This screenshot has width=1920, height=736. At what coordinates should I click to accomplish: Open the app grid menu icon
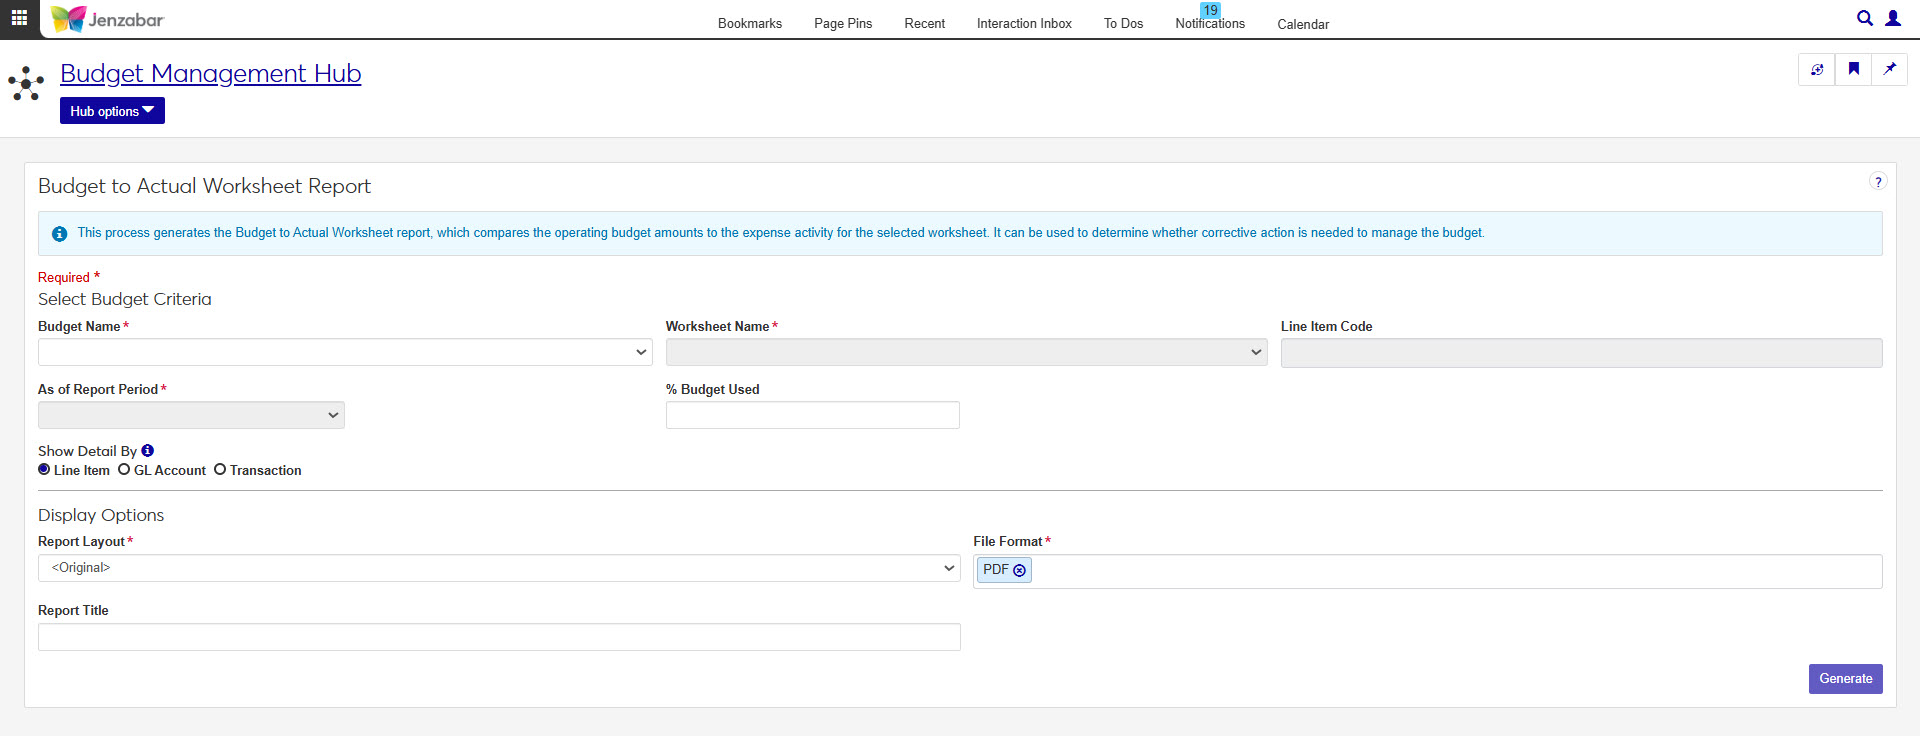tap(19, 18)
